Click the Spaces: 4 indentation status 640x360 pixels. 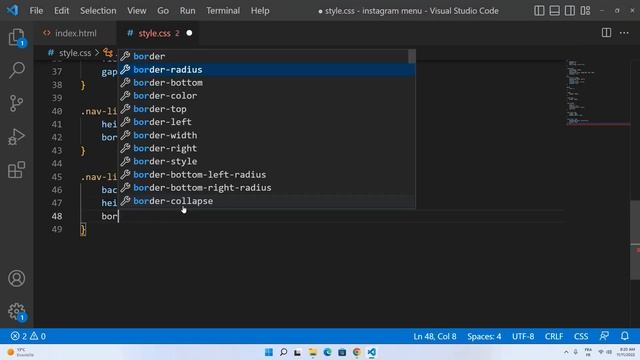[x=484, y=336]
